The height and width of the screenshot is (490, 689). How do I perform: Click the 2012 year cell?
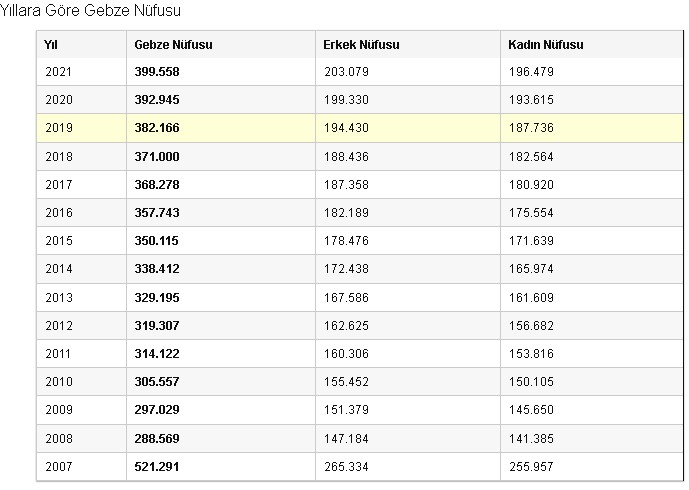coord(60,325)
